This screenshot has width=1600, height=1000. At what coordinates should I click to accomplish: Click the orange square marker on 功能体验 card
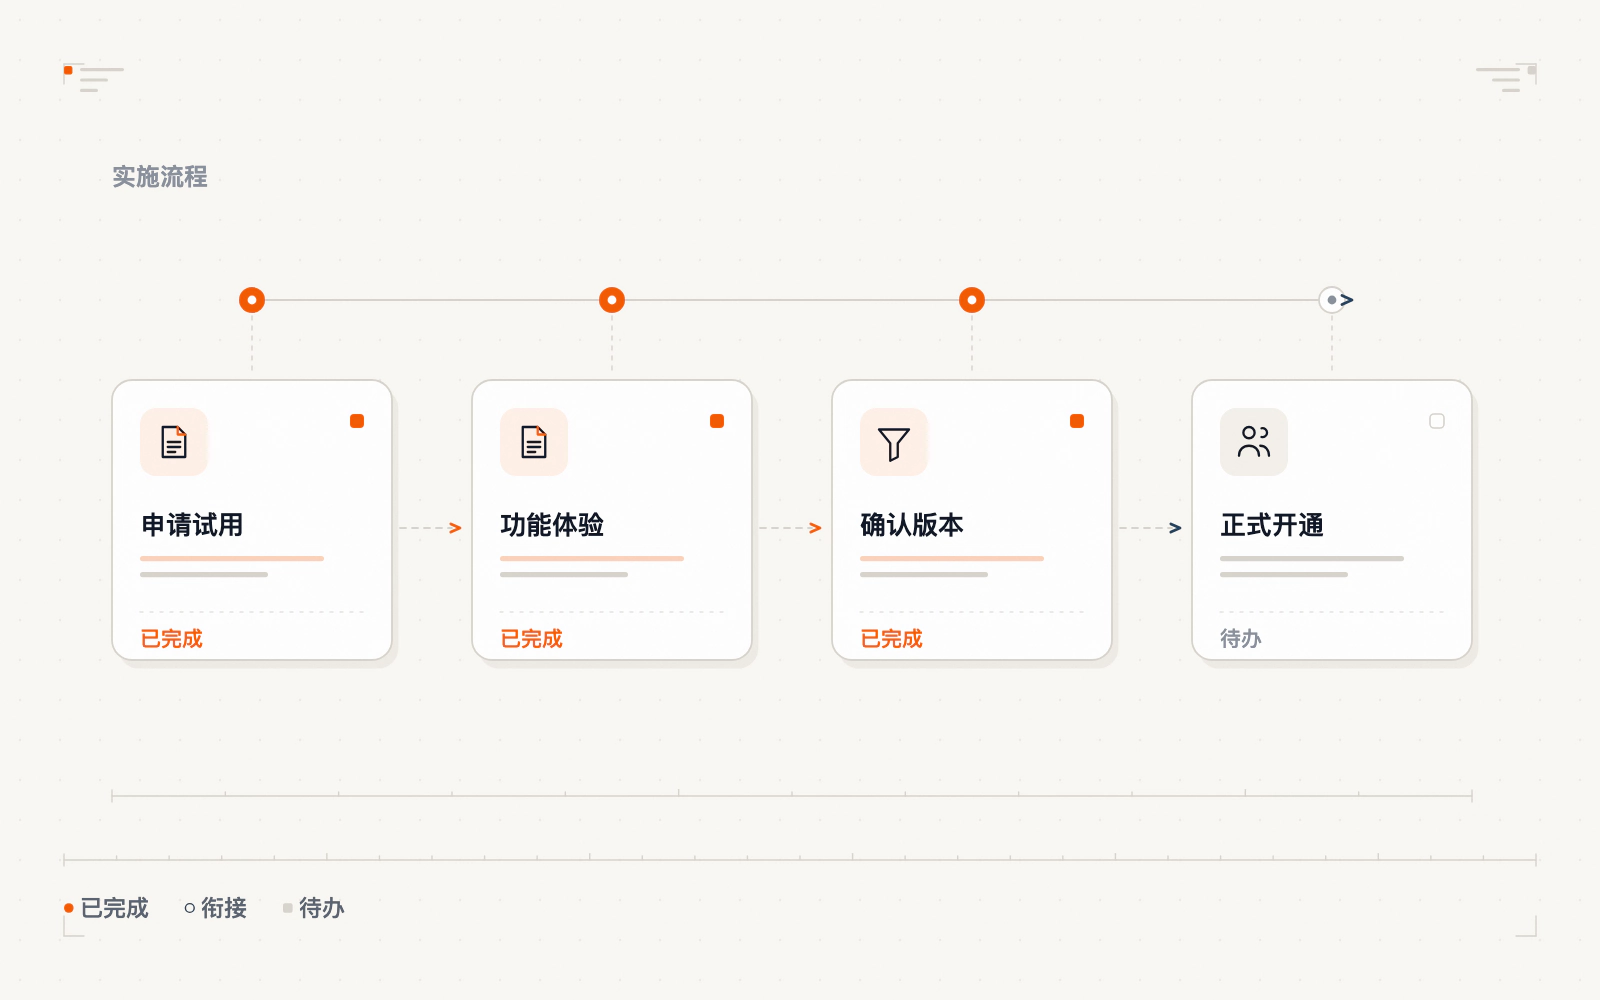click(717, 421)
